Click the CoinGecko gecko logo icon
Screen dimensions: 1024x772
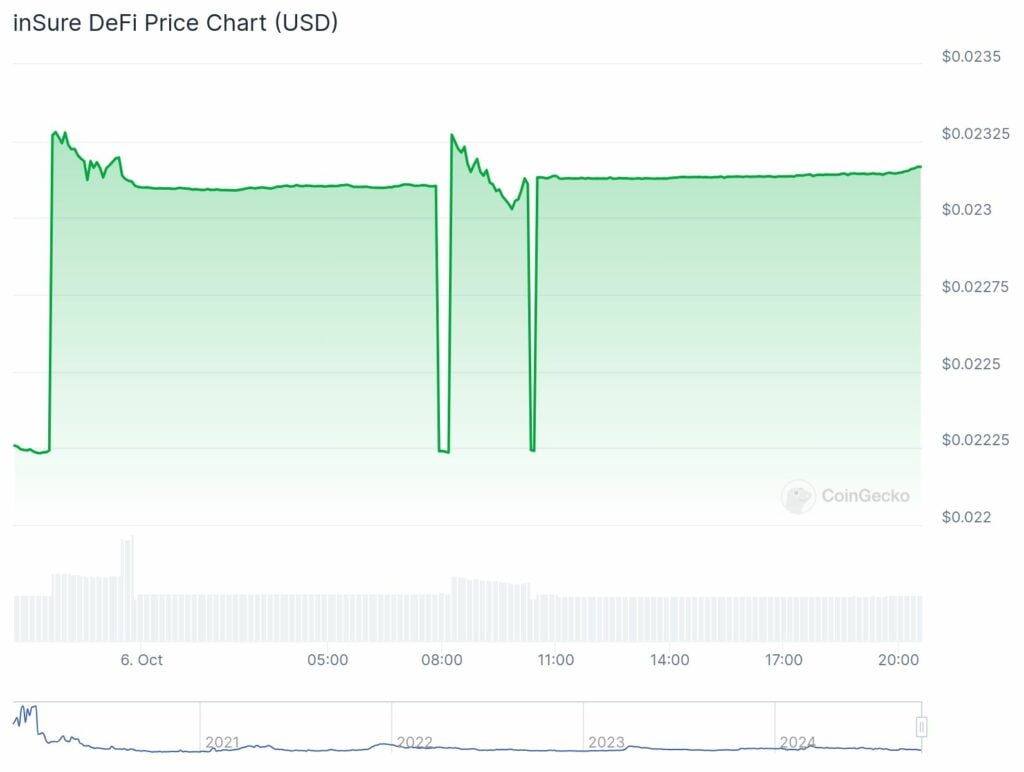[x=798, y=496]
